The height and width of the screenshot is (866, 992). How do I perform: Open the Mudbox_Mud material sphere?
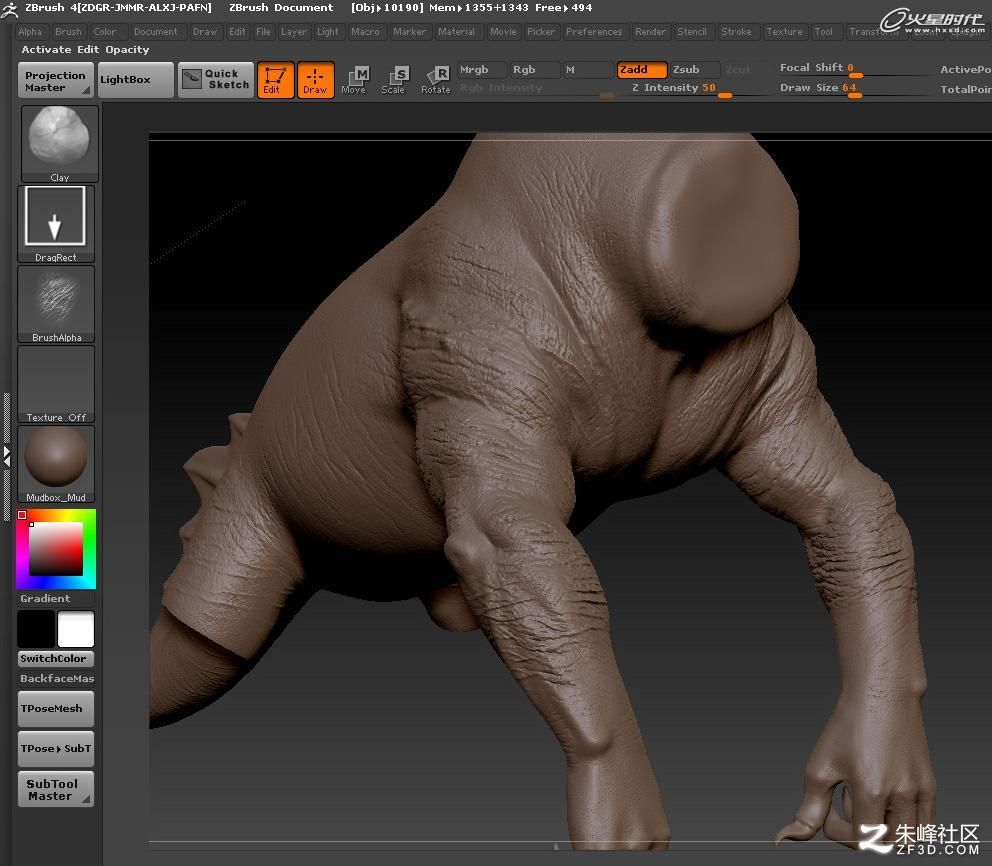tap(56, 464)
